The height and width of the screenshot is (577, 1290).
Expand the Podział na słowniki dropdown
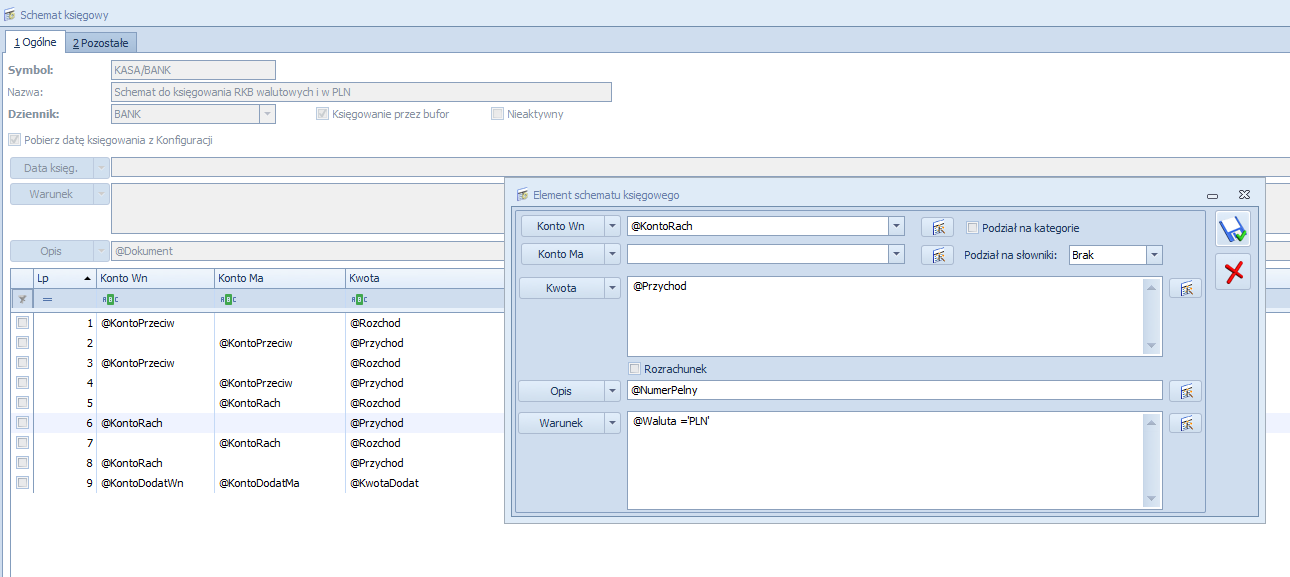1154,255
